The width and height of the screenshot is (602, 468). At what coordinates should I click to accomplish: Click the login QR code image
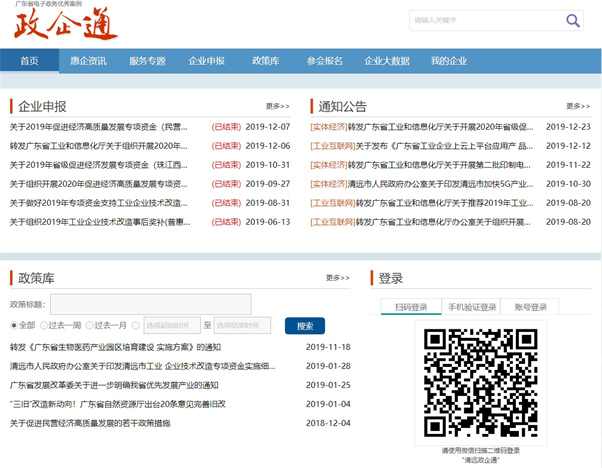pyautogui.click(x=480, y=383)
